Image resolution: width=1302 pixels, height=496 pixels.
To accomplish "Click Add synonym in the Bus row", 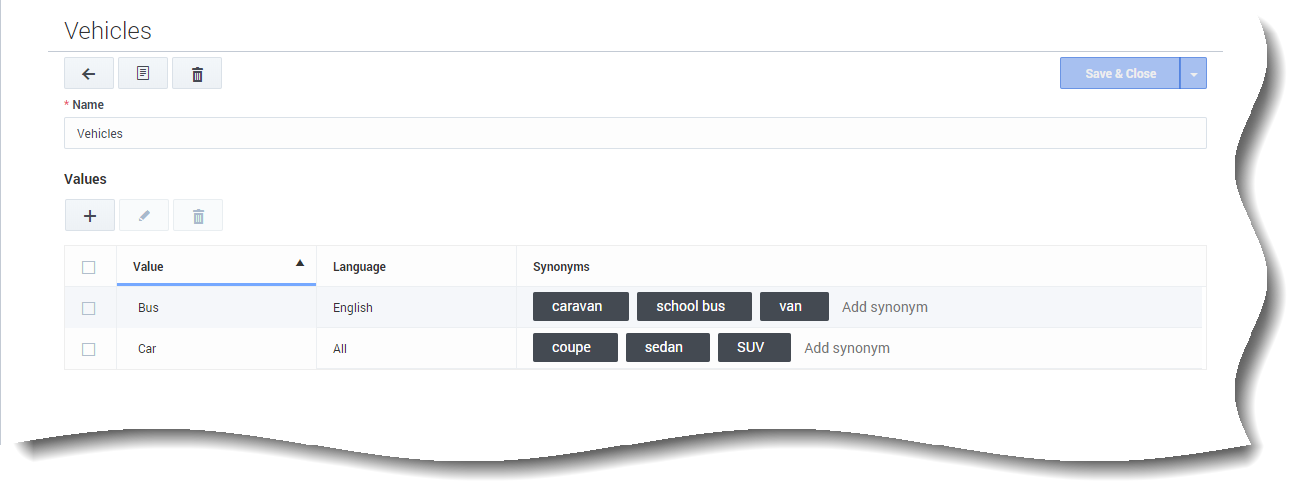I will 885,307.
